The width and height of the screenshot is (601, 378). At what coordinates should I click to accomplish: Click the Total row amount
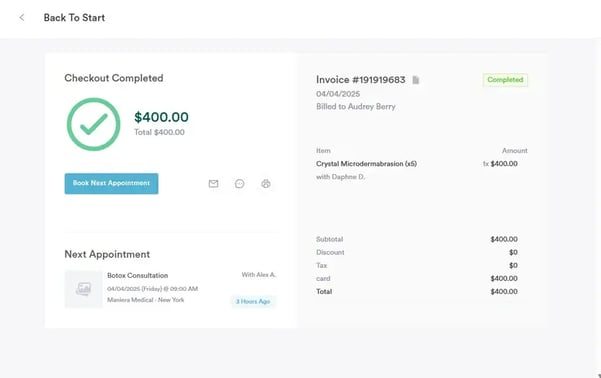click(504, 291)
